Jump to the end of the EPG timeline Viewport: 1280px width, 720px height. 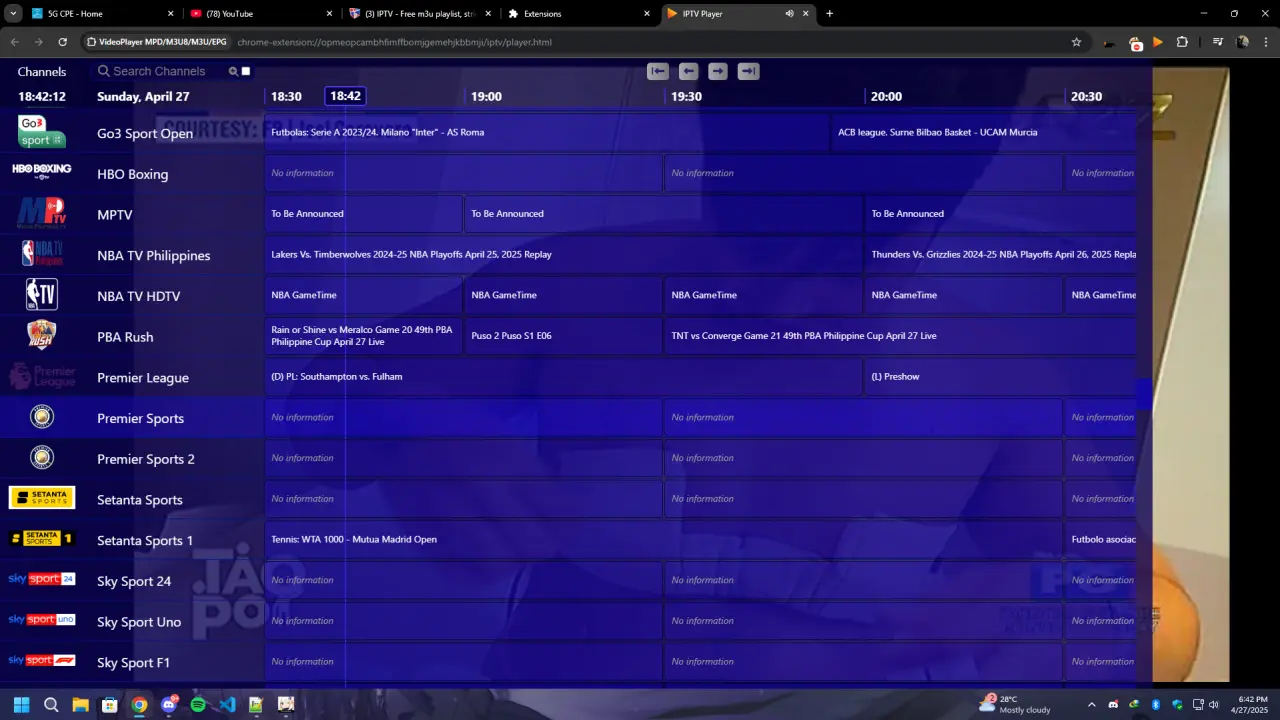[749, 71]
